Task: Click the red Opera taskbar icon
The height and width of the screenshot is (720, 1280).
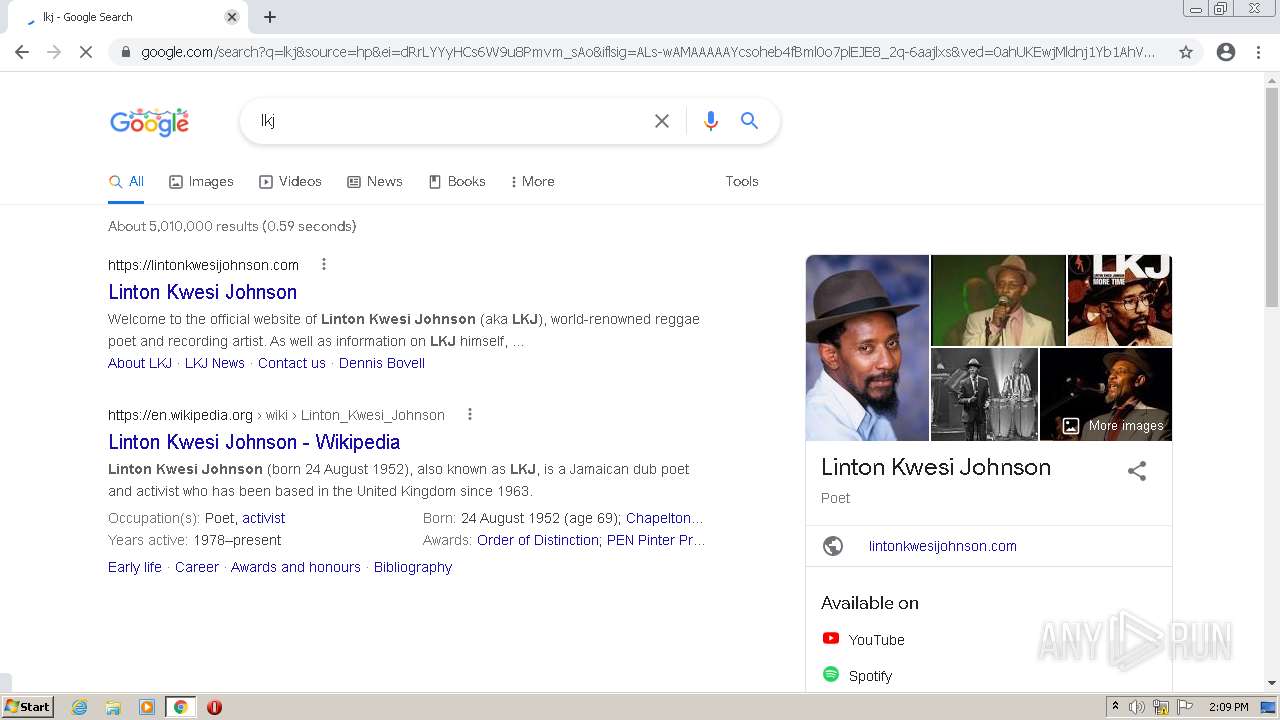Action: click(214, 707)
